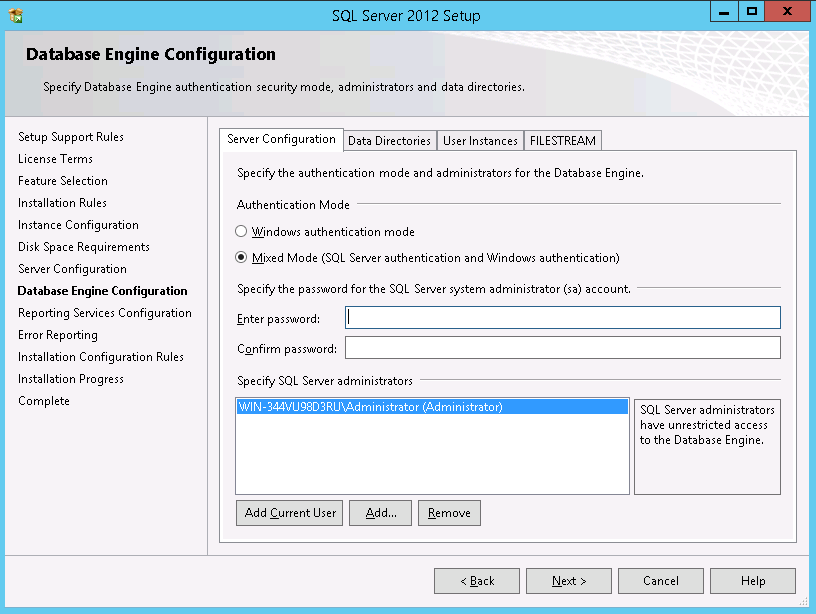Click the Add Current User button
Screen dimensions: 816x614
point(289,513)
